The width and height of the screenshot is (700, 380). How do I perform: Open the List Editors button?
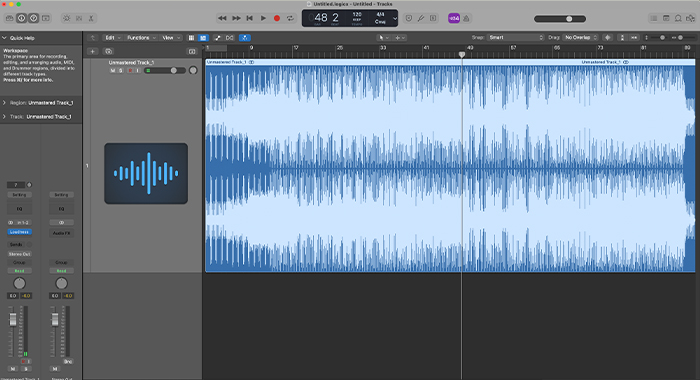pyautogui.click(x=654, y=18)
